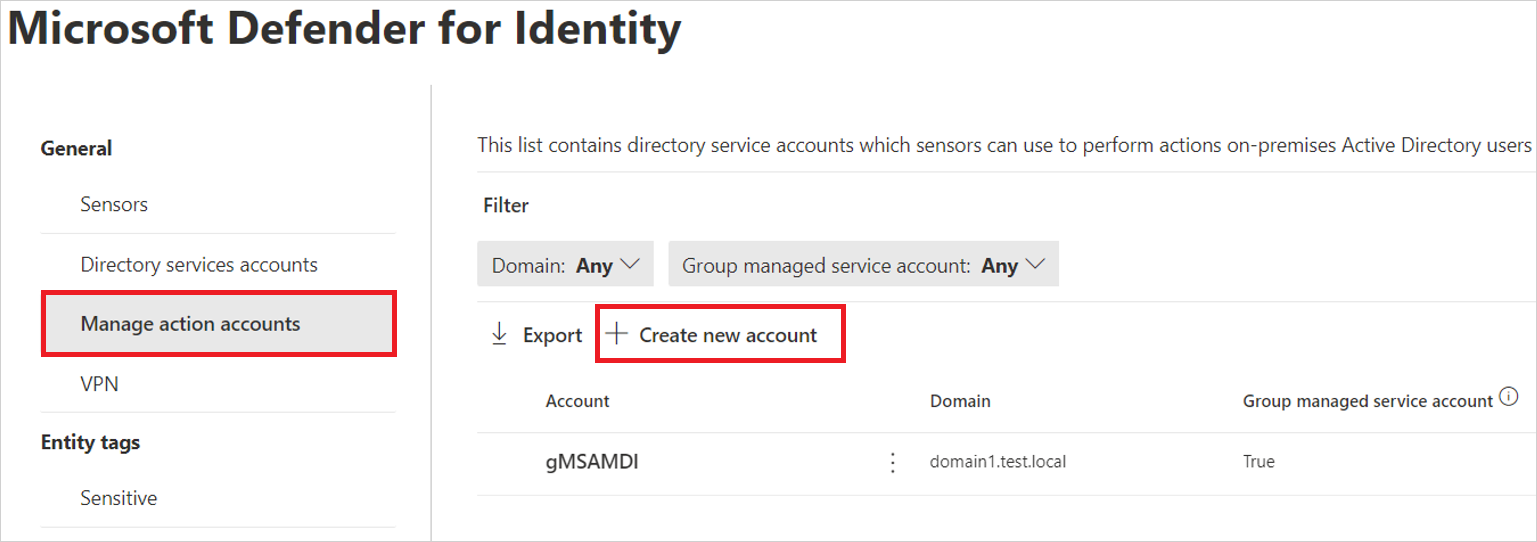Click the download arrow Export icon

click(x=499, y=335)
